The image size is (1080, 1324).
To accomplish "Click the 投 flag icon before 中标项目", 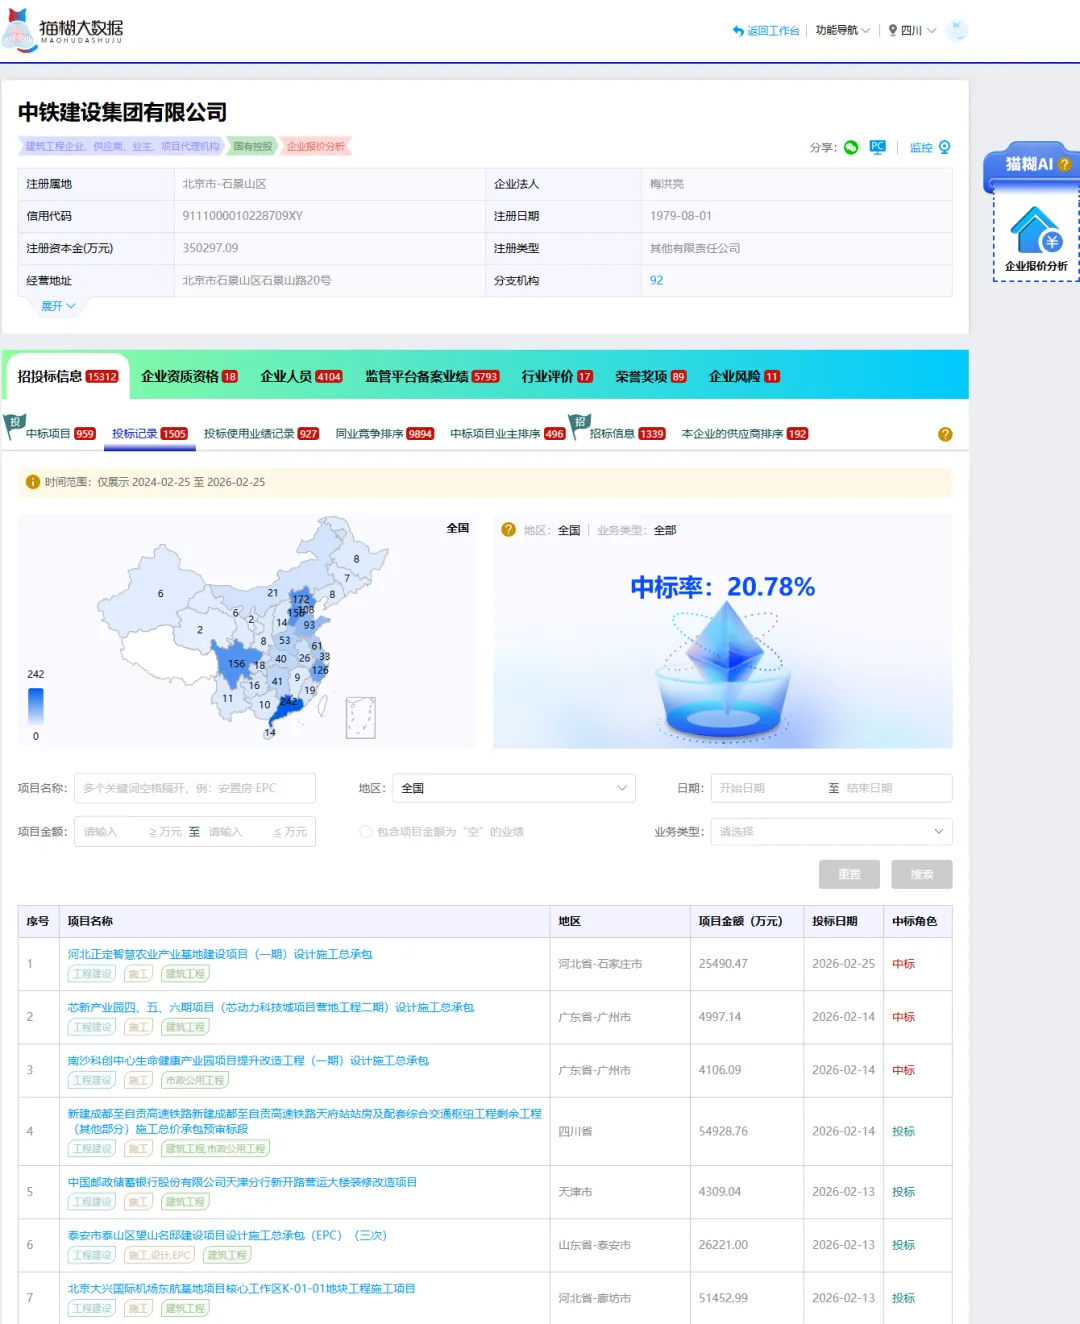I will [14, 424].
